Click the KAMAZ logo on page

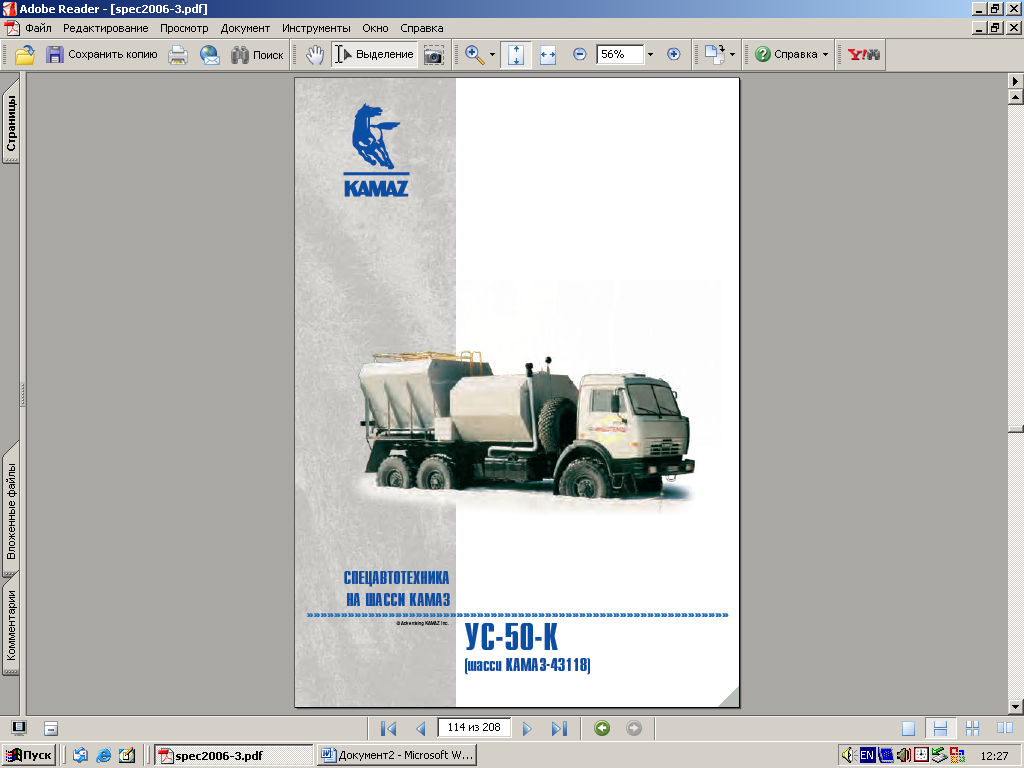376,151
